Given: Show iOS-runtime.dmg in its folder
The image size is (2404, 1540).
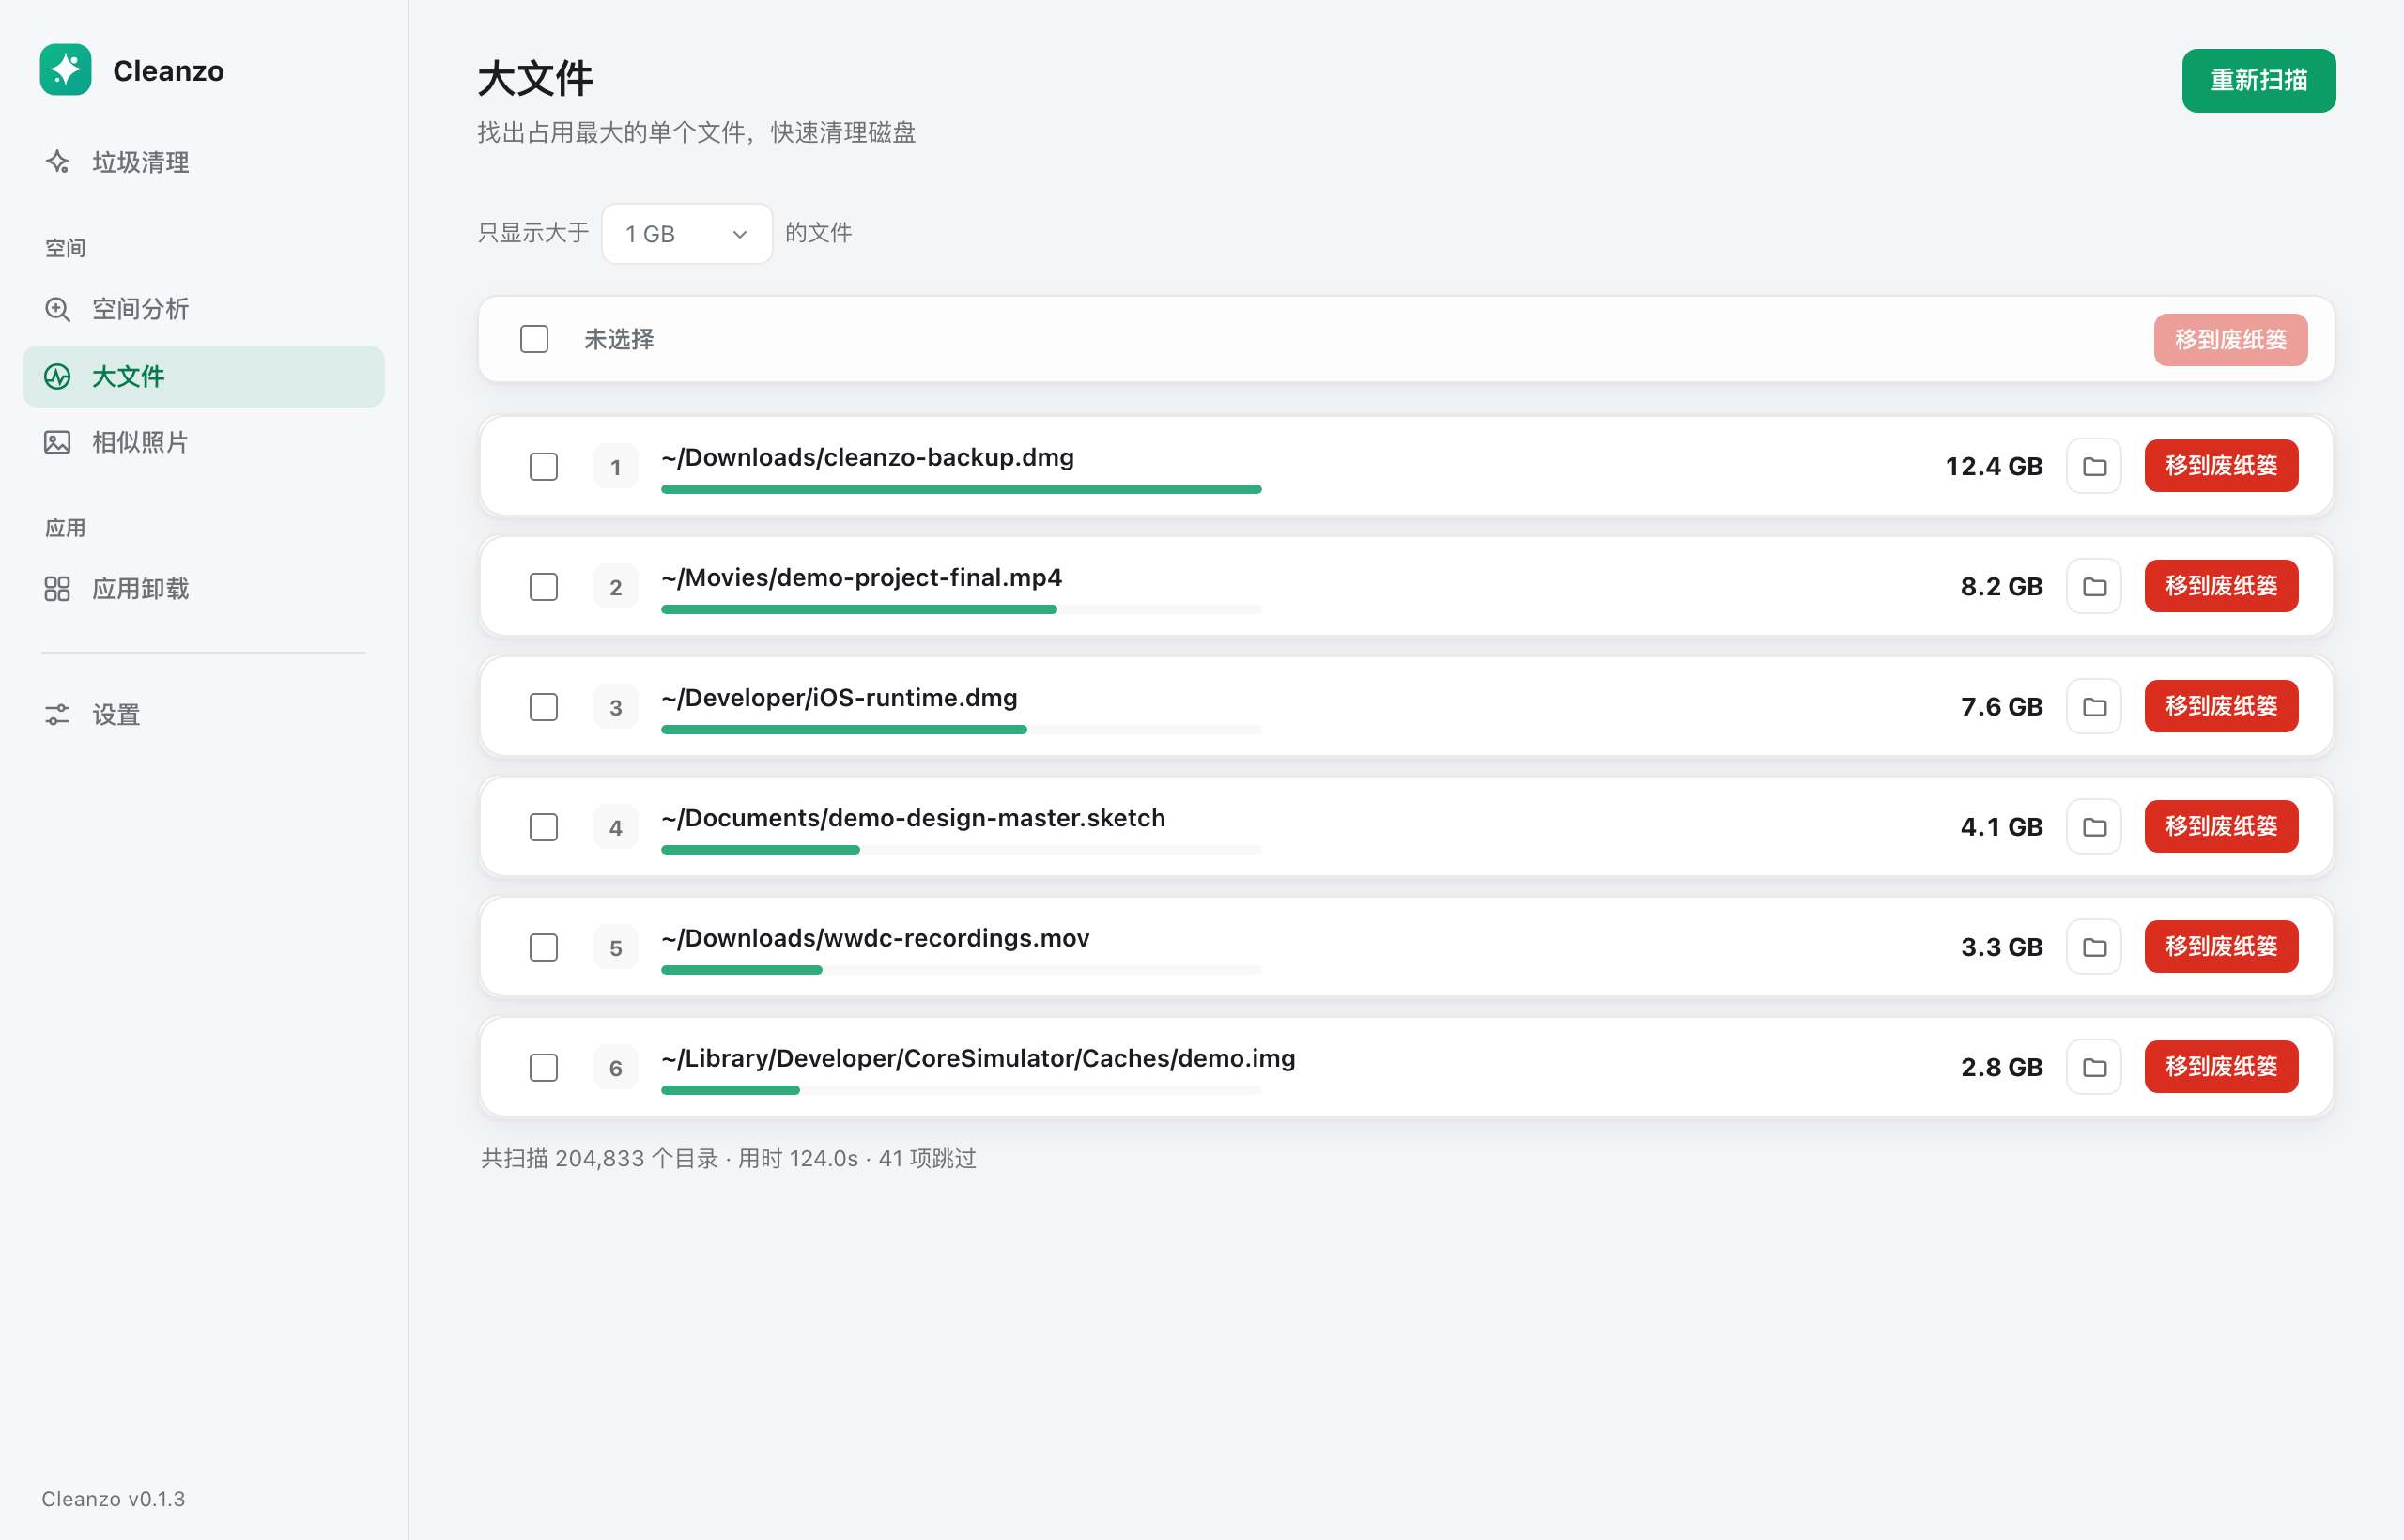Looking at the screenshot, I should [2094, 706].
